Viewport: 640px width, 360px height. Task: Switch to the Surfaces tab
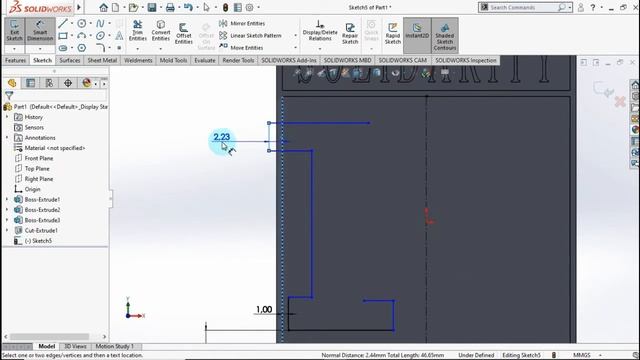(x=70, y=60)
